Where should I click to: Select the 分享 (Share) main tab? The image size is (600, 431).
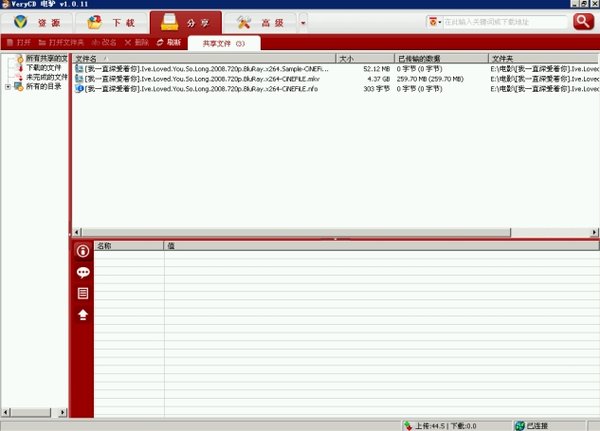click(x=186, y=23)
